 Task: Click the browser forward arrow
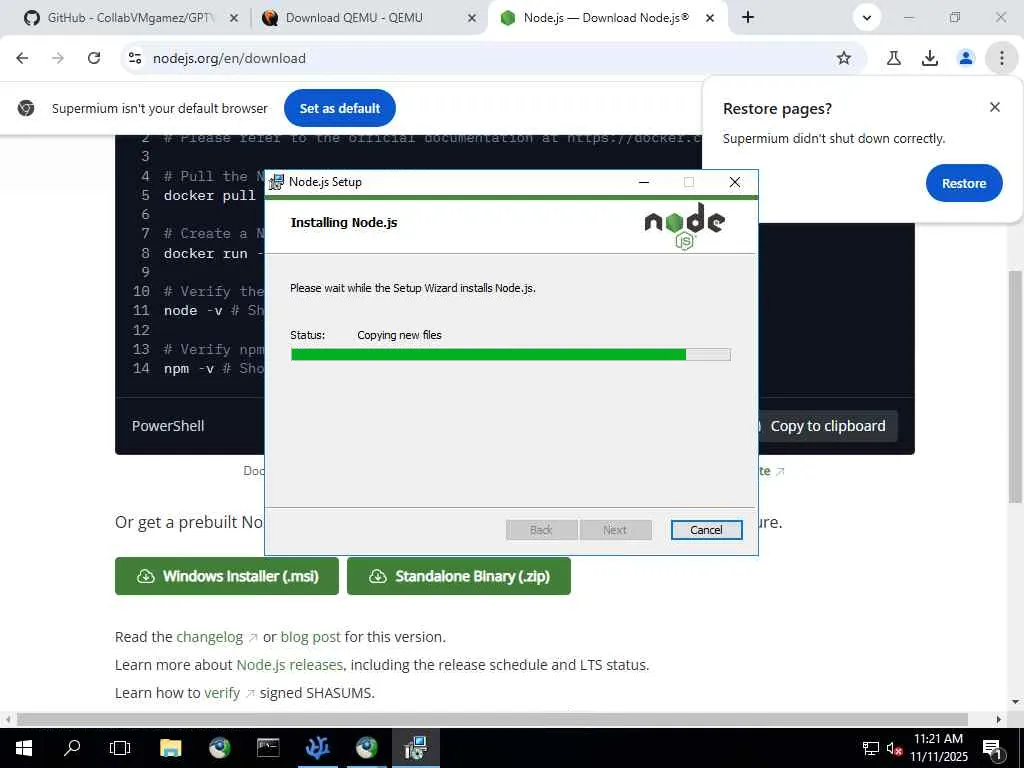point(58,58)
